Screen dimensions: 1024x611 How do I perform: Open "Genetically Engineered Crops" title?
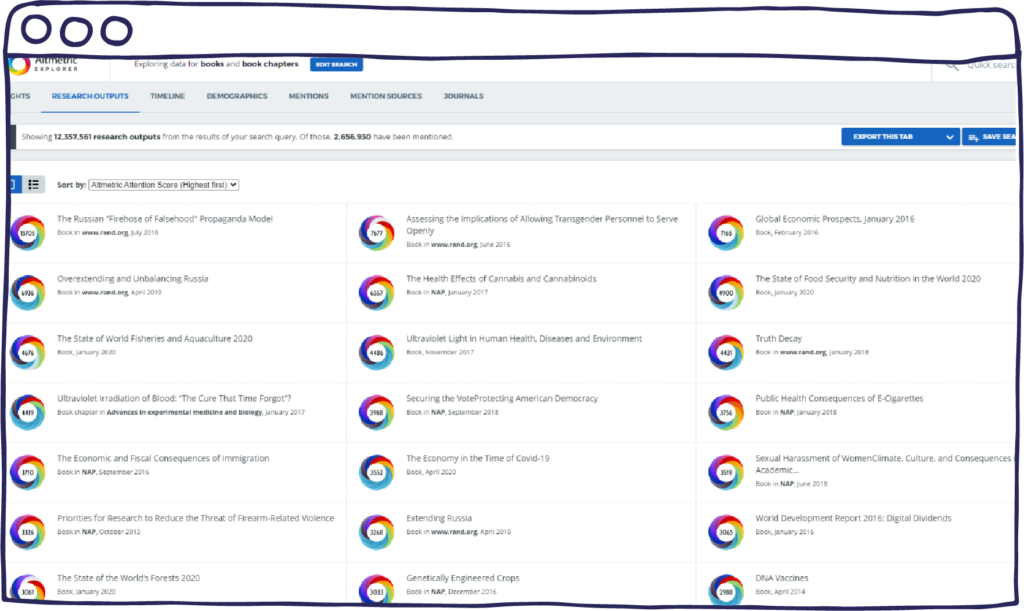click(x=462, y=578)
